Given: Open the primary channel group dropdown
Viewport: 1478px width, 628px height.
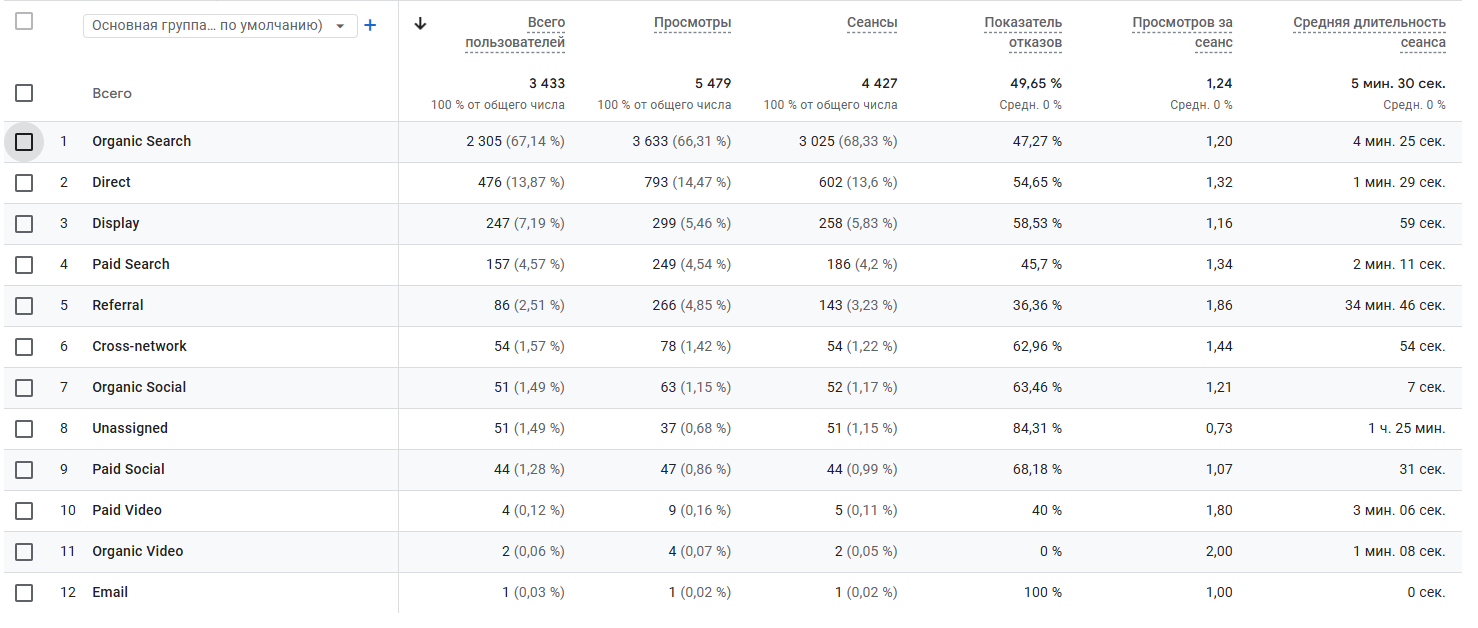Looking at the screenshot, I should point(220,26).
